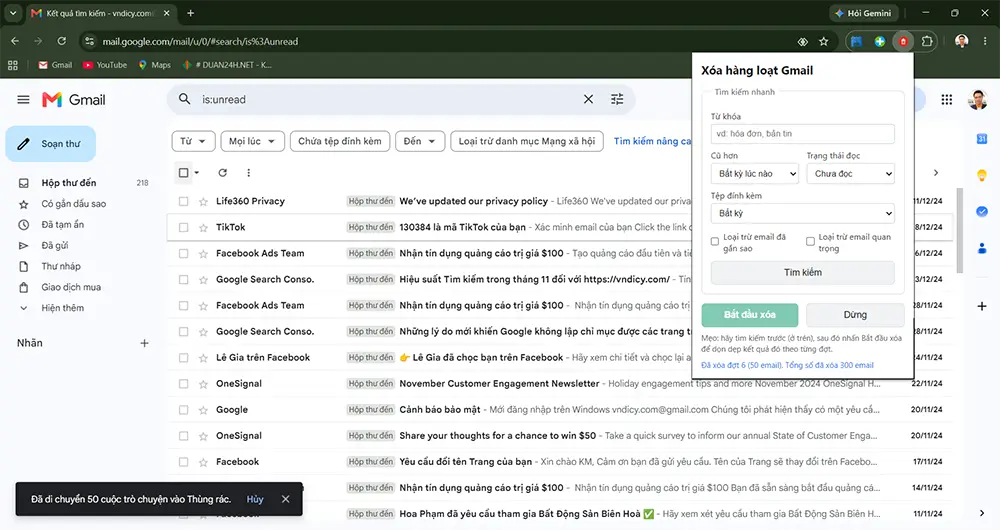The image size is (1000, 530).
Task: Open Trạng thái đọc dropdown
Action: (x=851, y=173)
